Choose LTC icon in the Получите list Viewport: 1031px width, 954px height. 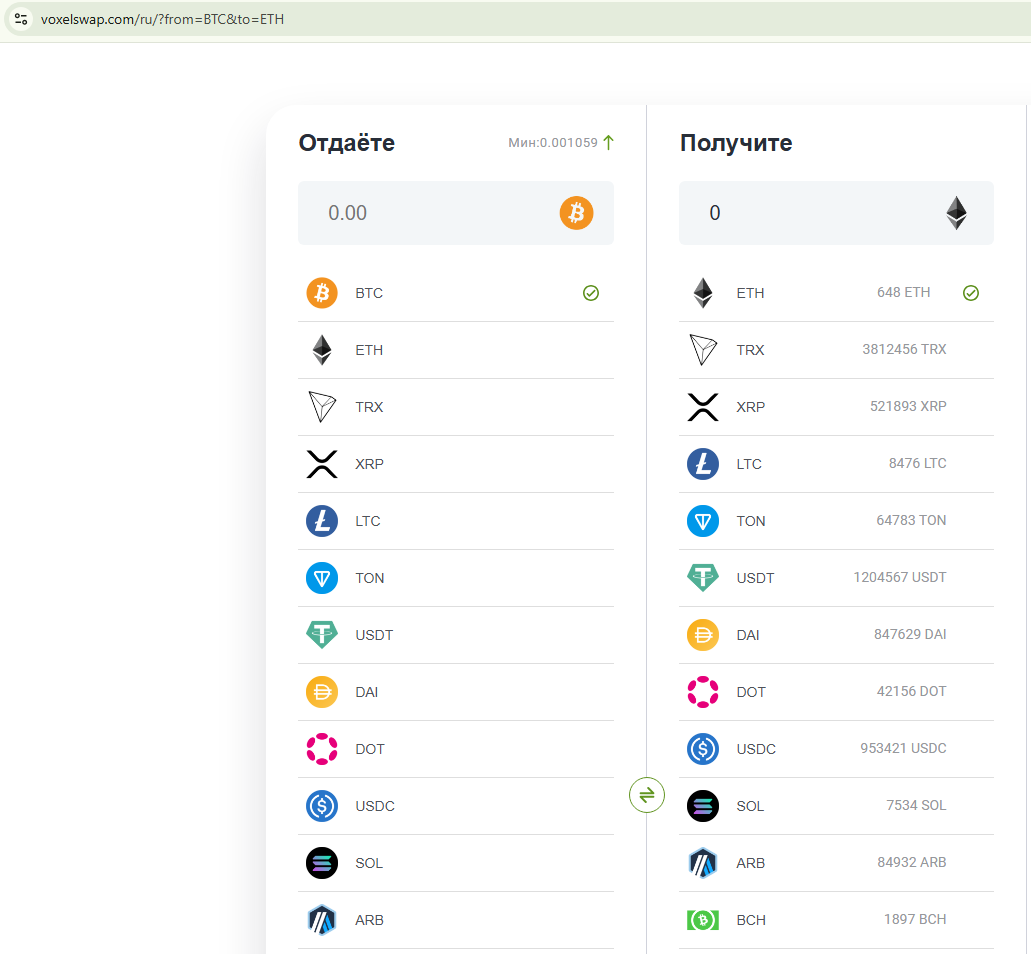coord(703,464)
